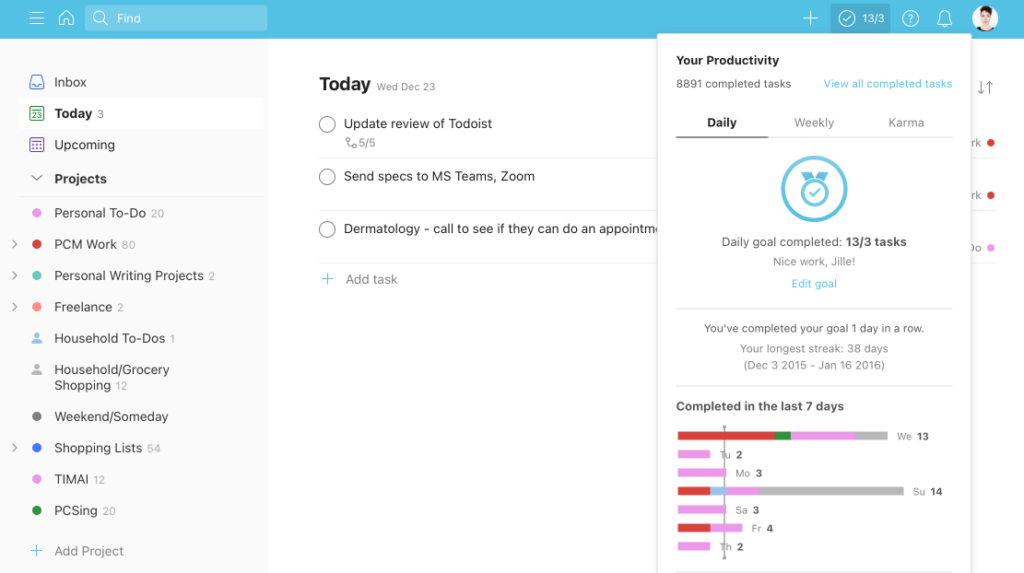
Task: Click Friday 4 completed tasks bar
Action: (710, 528)
